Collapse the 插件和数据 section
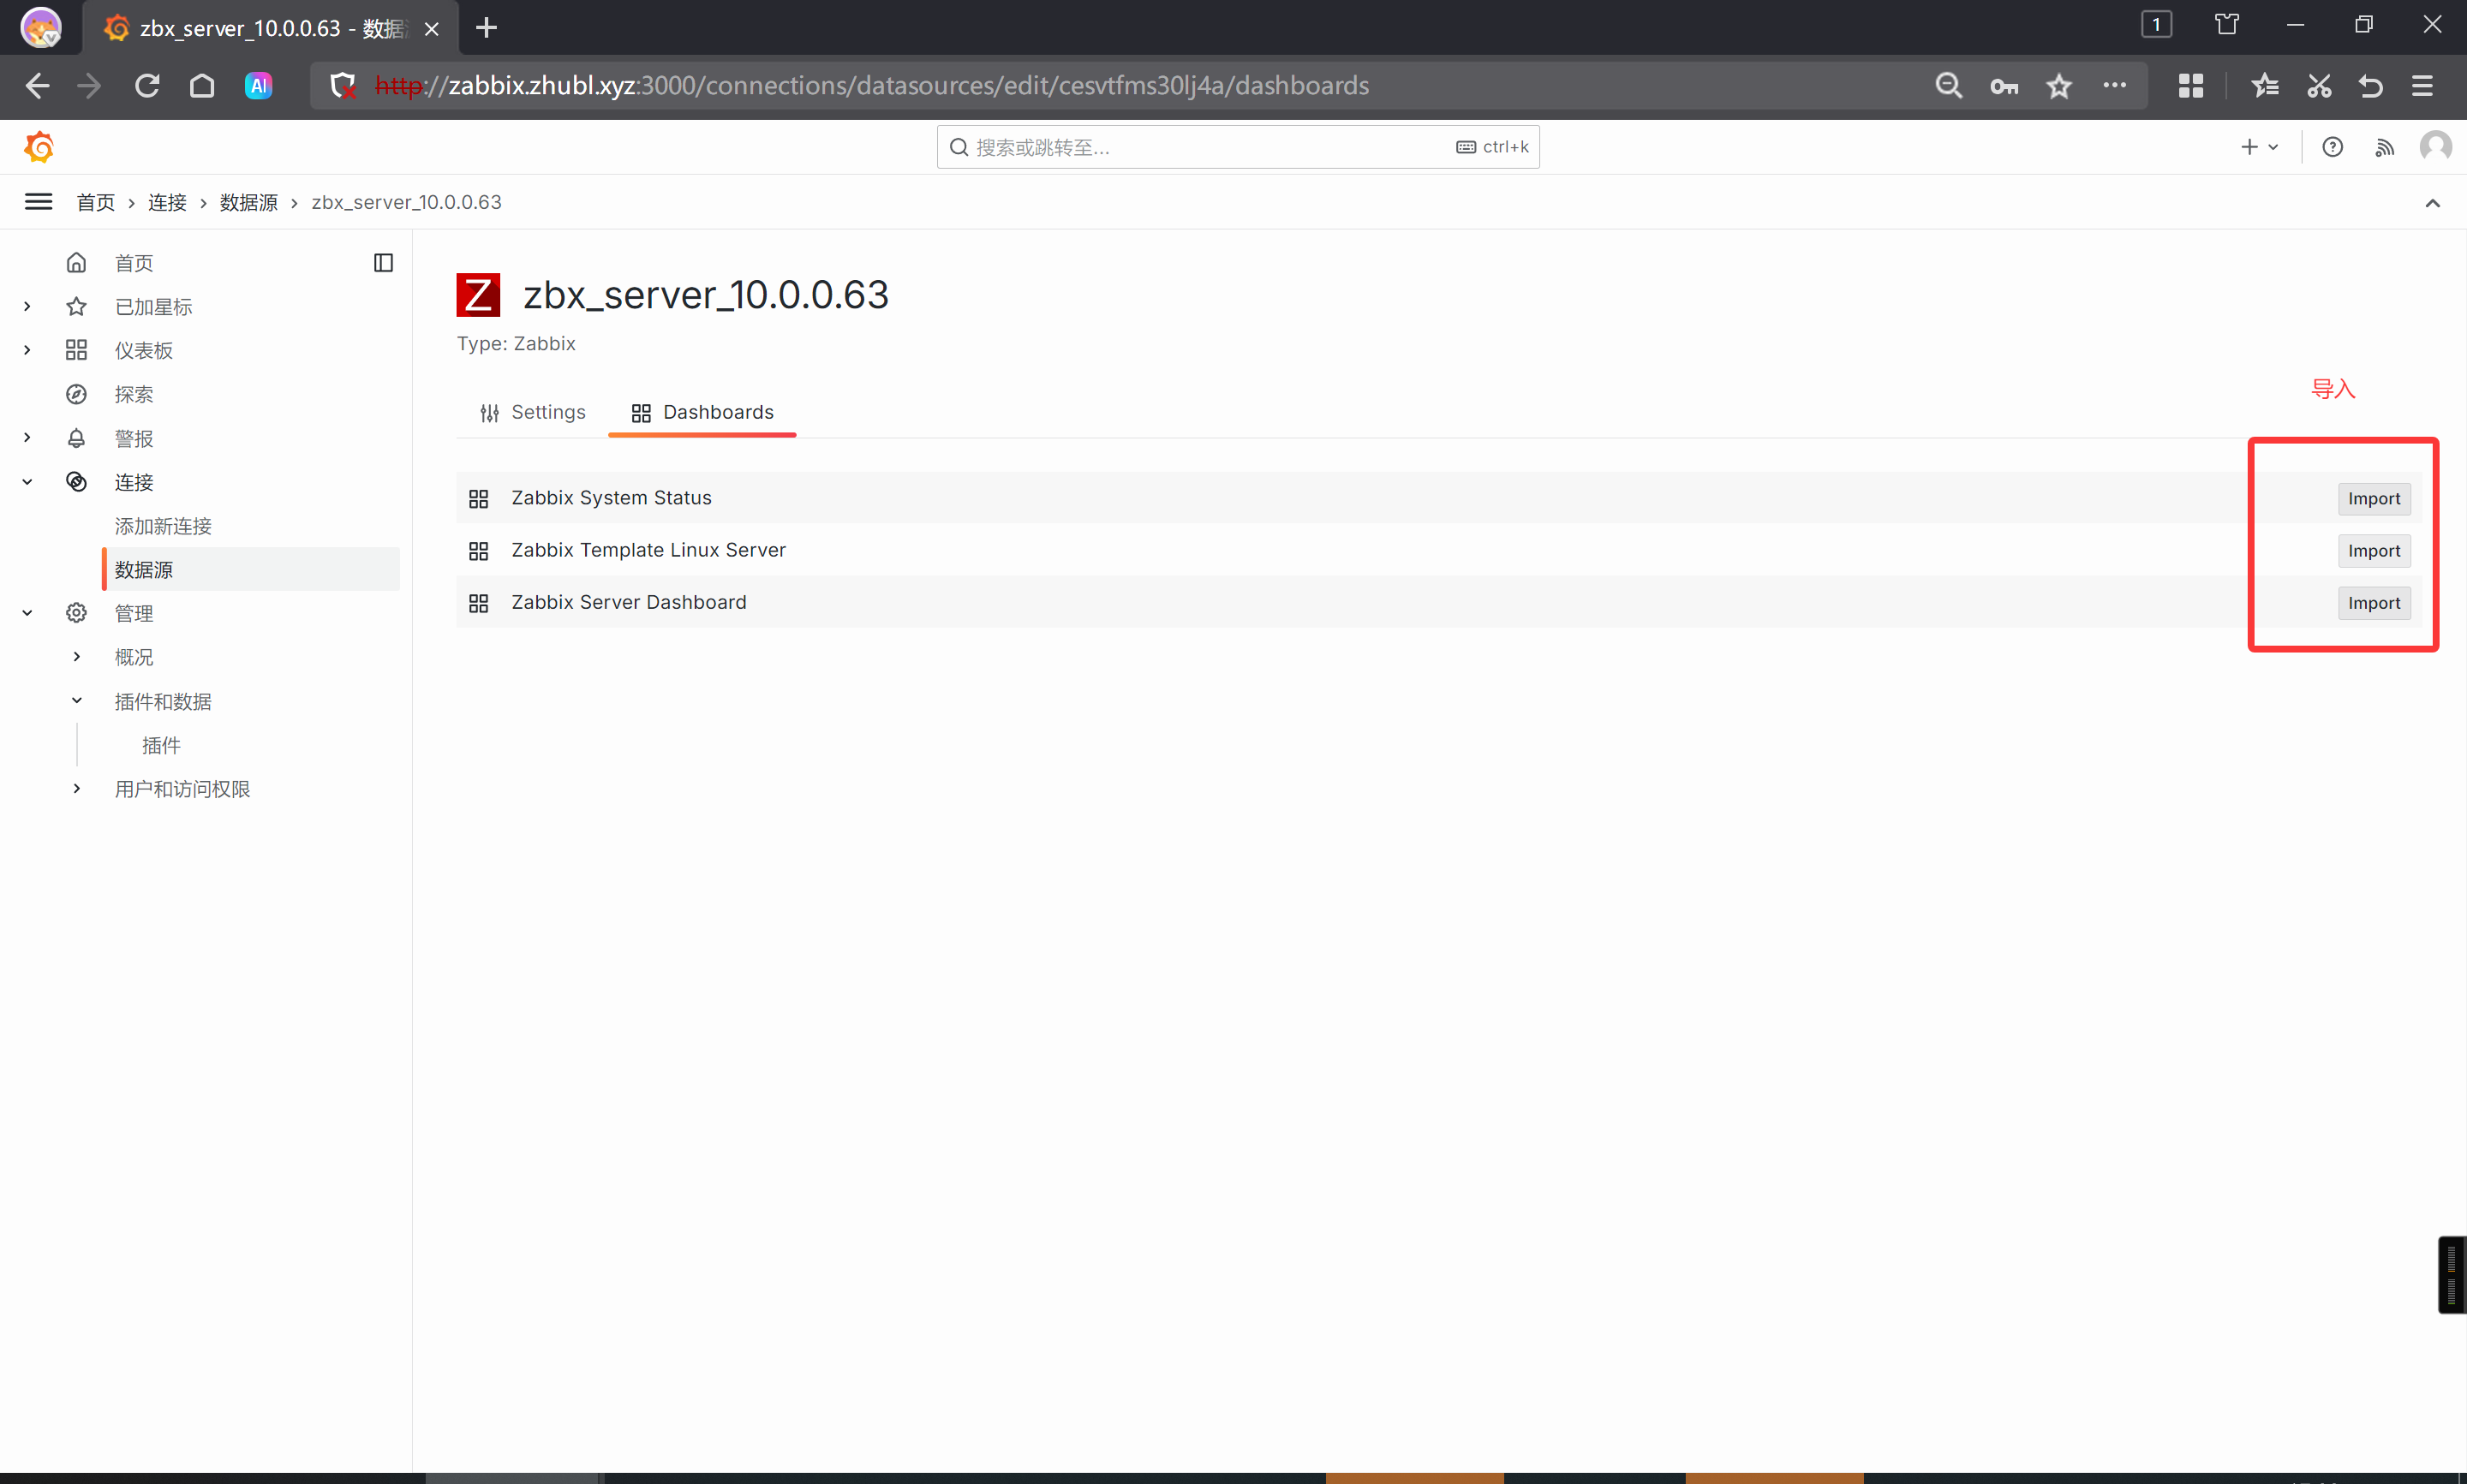Image resolution: width=2467 pixels, height=1484 pixels. (x=77, y=701)
